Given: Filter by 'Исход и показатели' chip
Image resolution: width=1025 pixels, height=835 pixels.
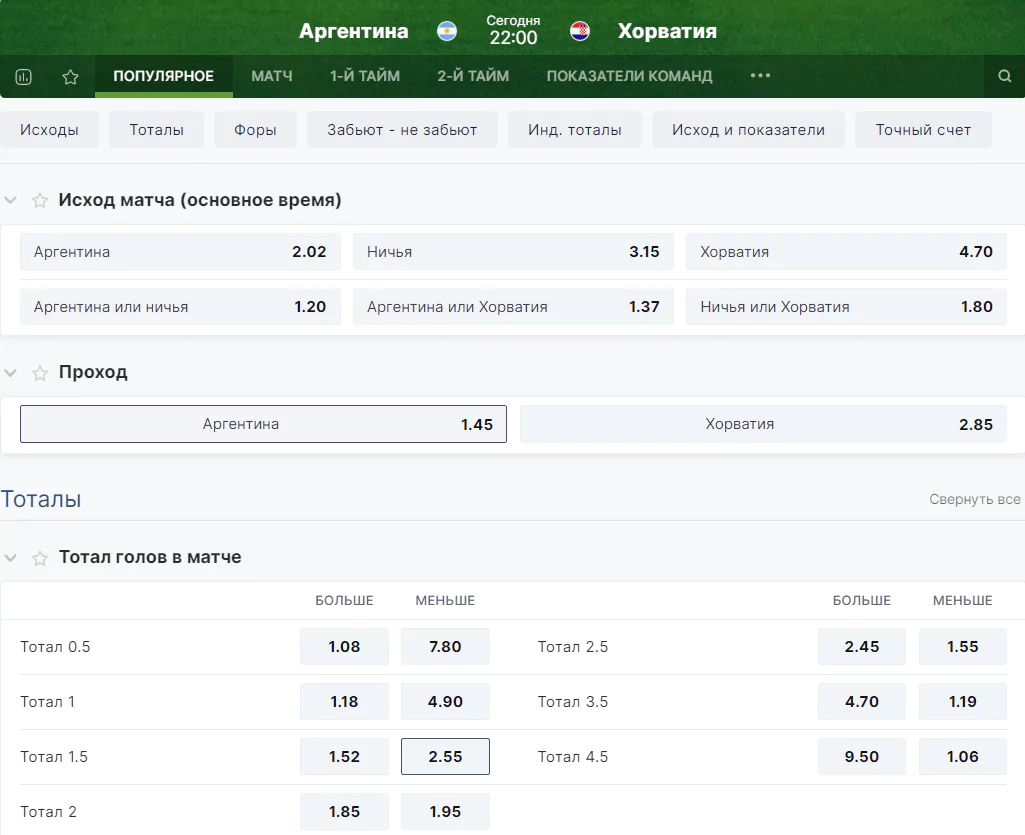Looking at the screenshot, I should (x=748, y=129).
